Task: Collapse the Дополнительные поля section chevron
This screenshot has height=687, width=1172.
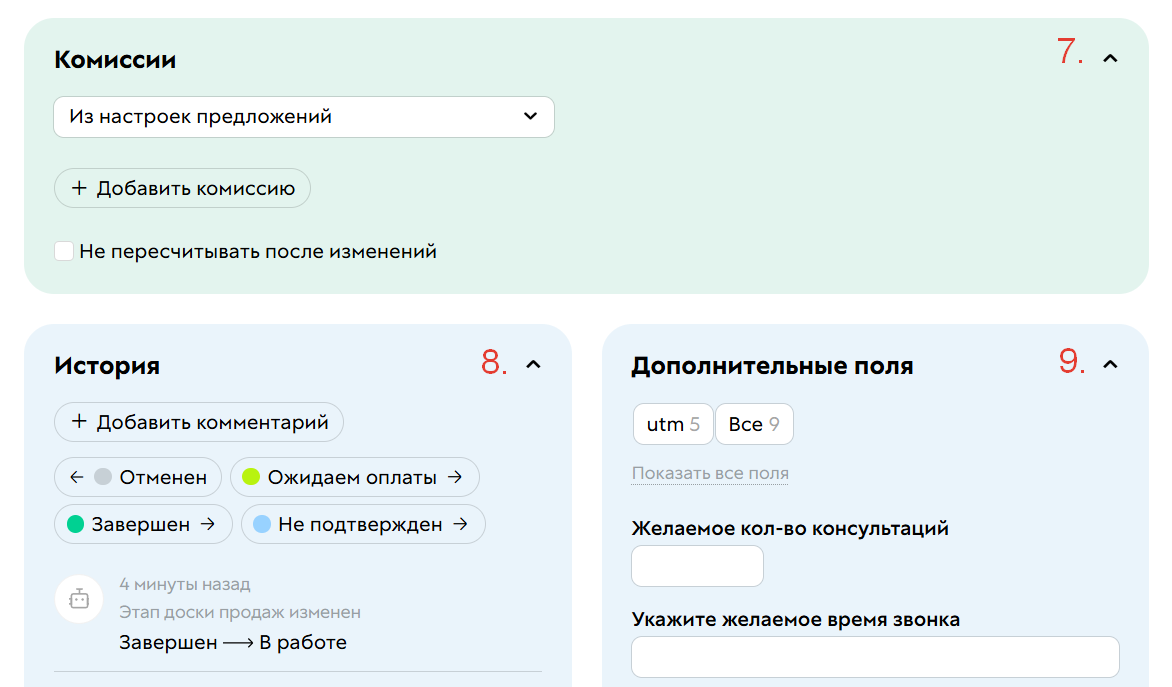Action: pyautogui.click(x=1110, y=365)
